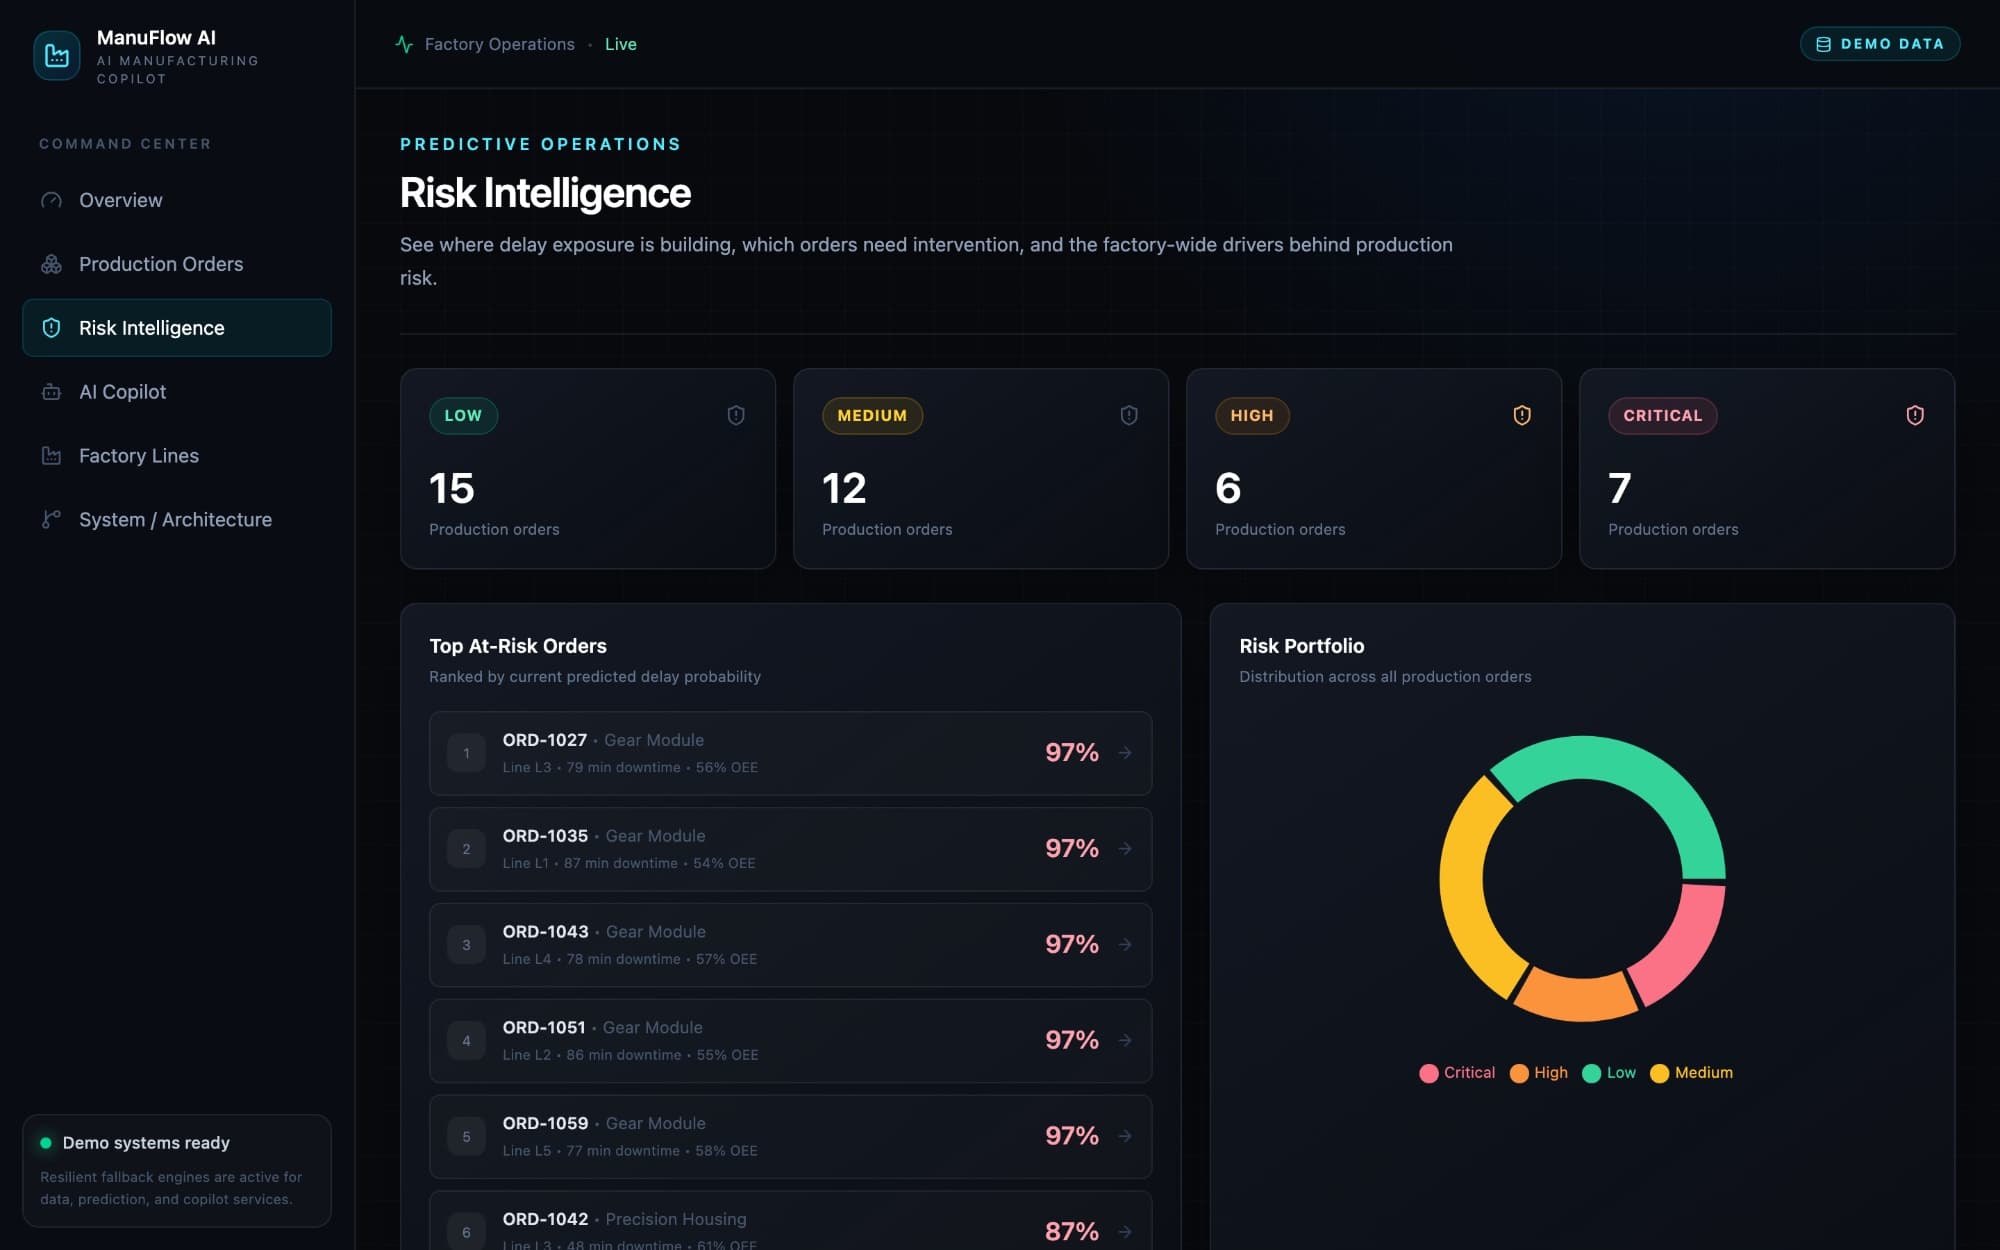Open the Overview page
The height and width of the screenshot is (1250, 2000).
[x=177, y=200]
